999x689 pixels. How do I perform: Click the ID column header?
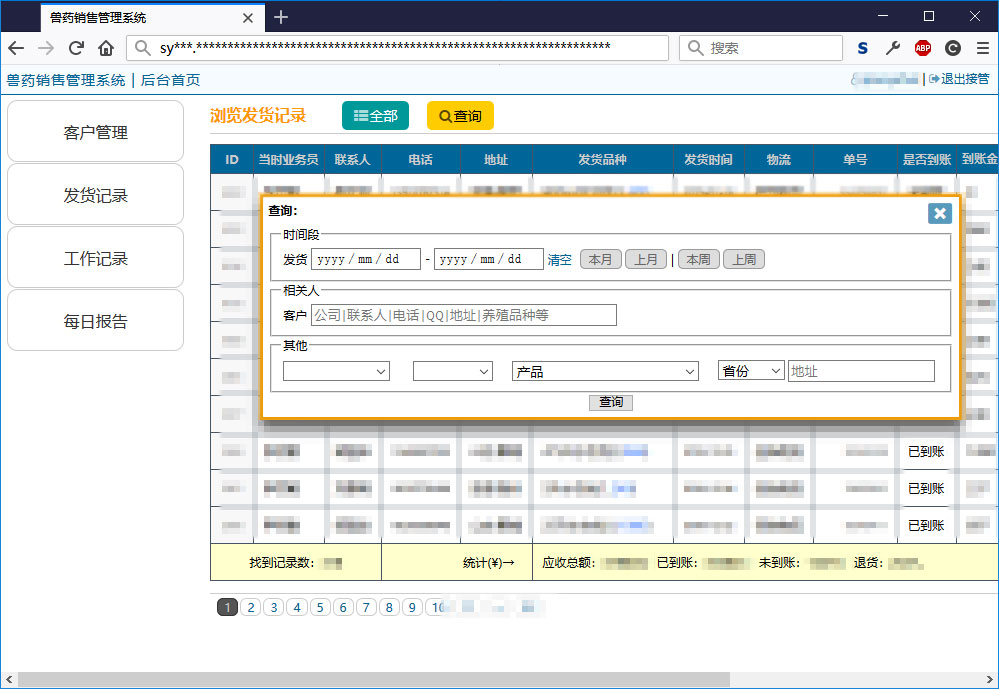(x=232, y=159)
